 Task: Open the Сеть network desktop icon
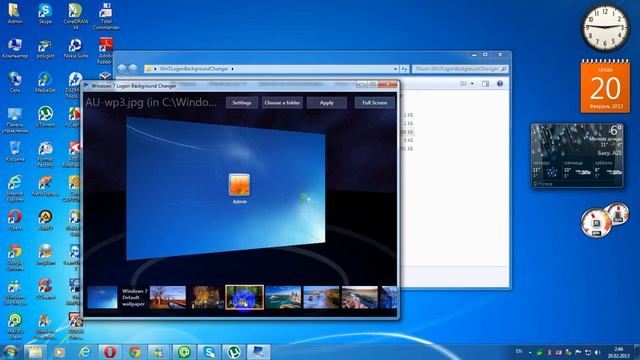(x=15, y=82)
